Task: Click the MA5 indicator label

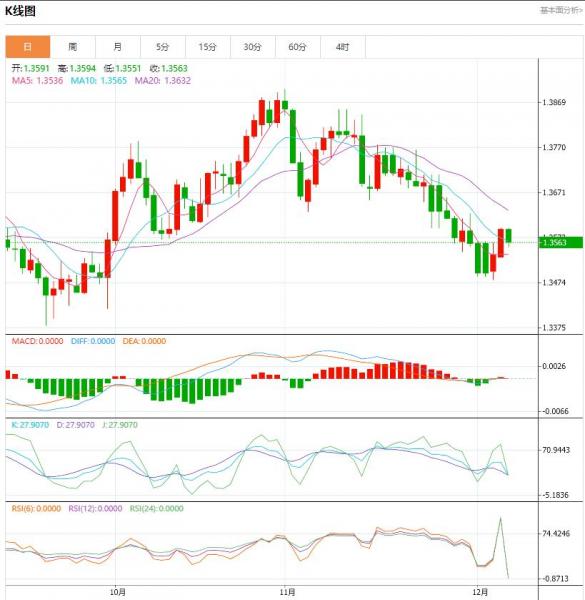Action: pyautogui.click(x=37, y=80)
